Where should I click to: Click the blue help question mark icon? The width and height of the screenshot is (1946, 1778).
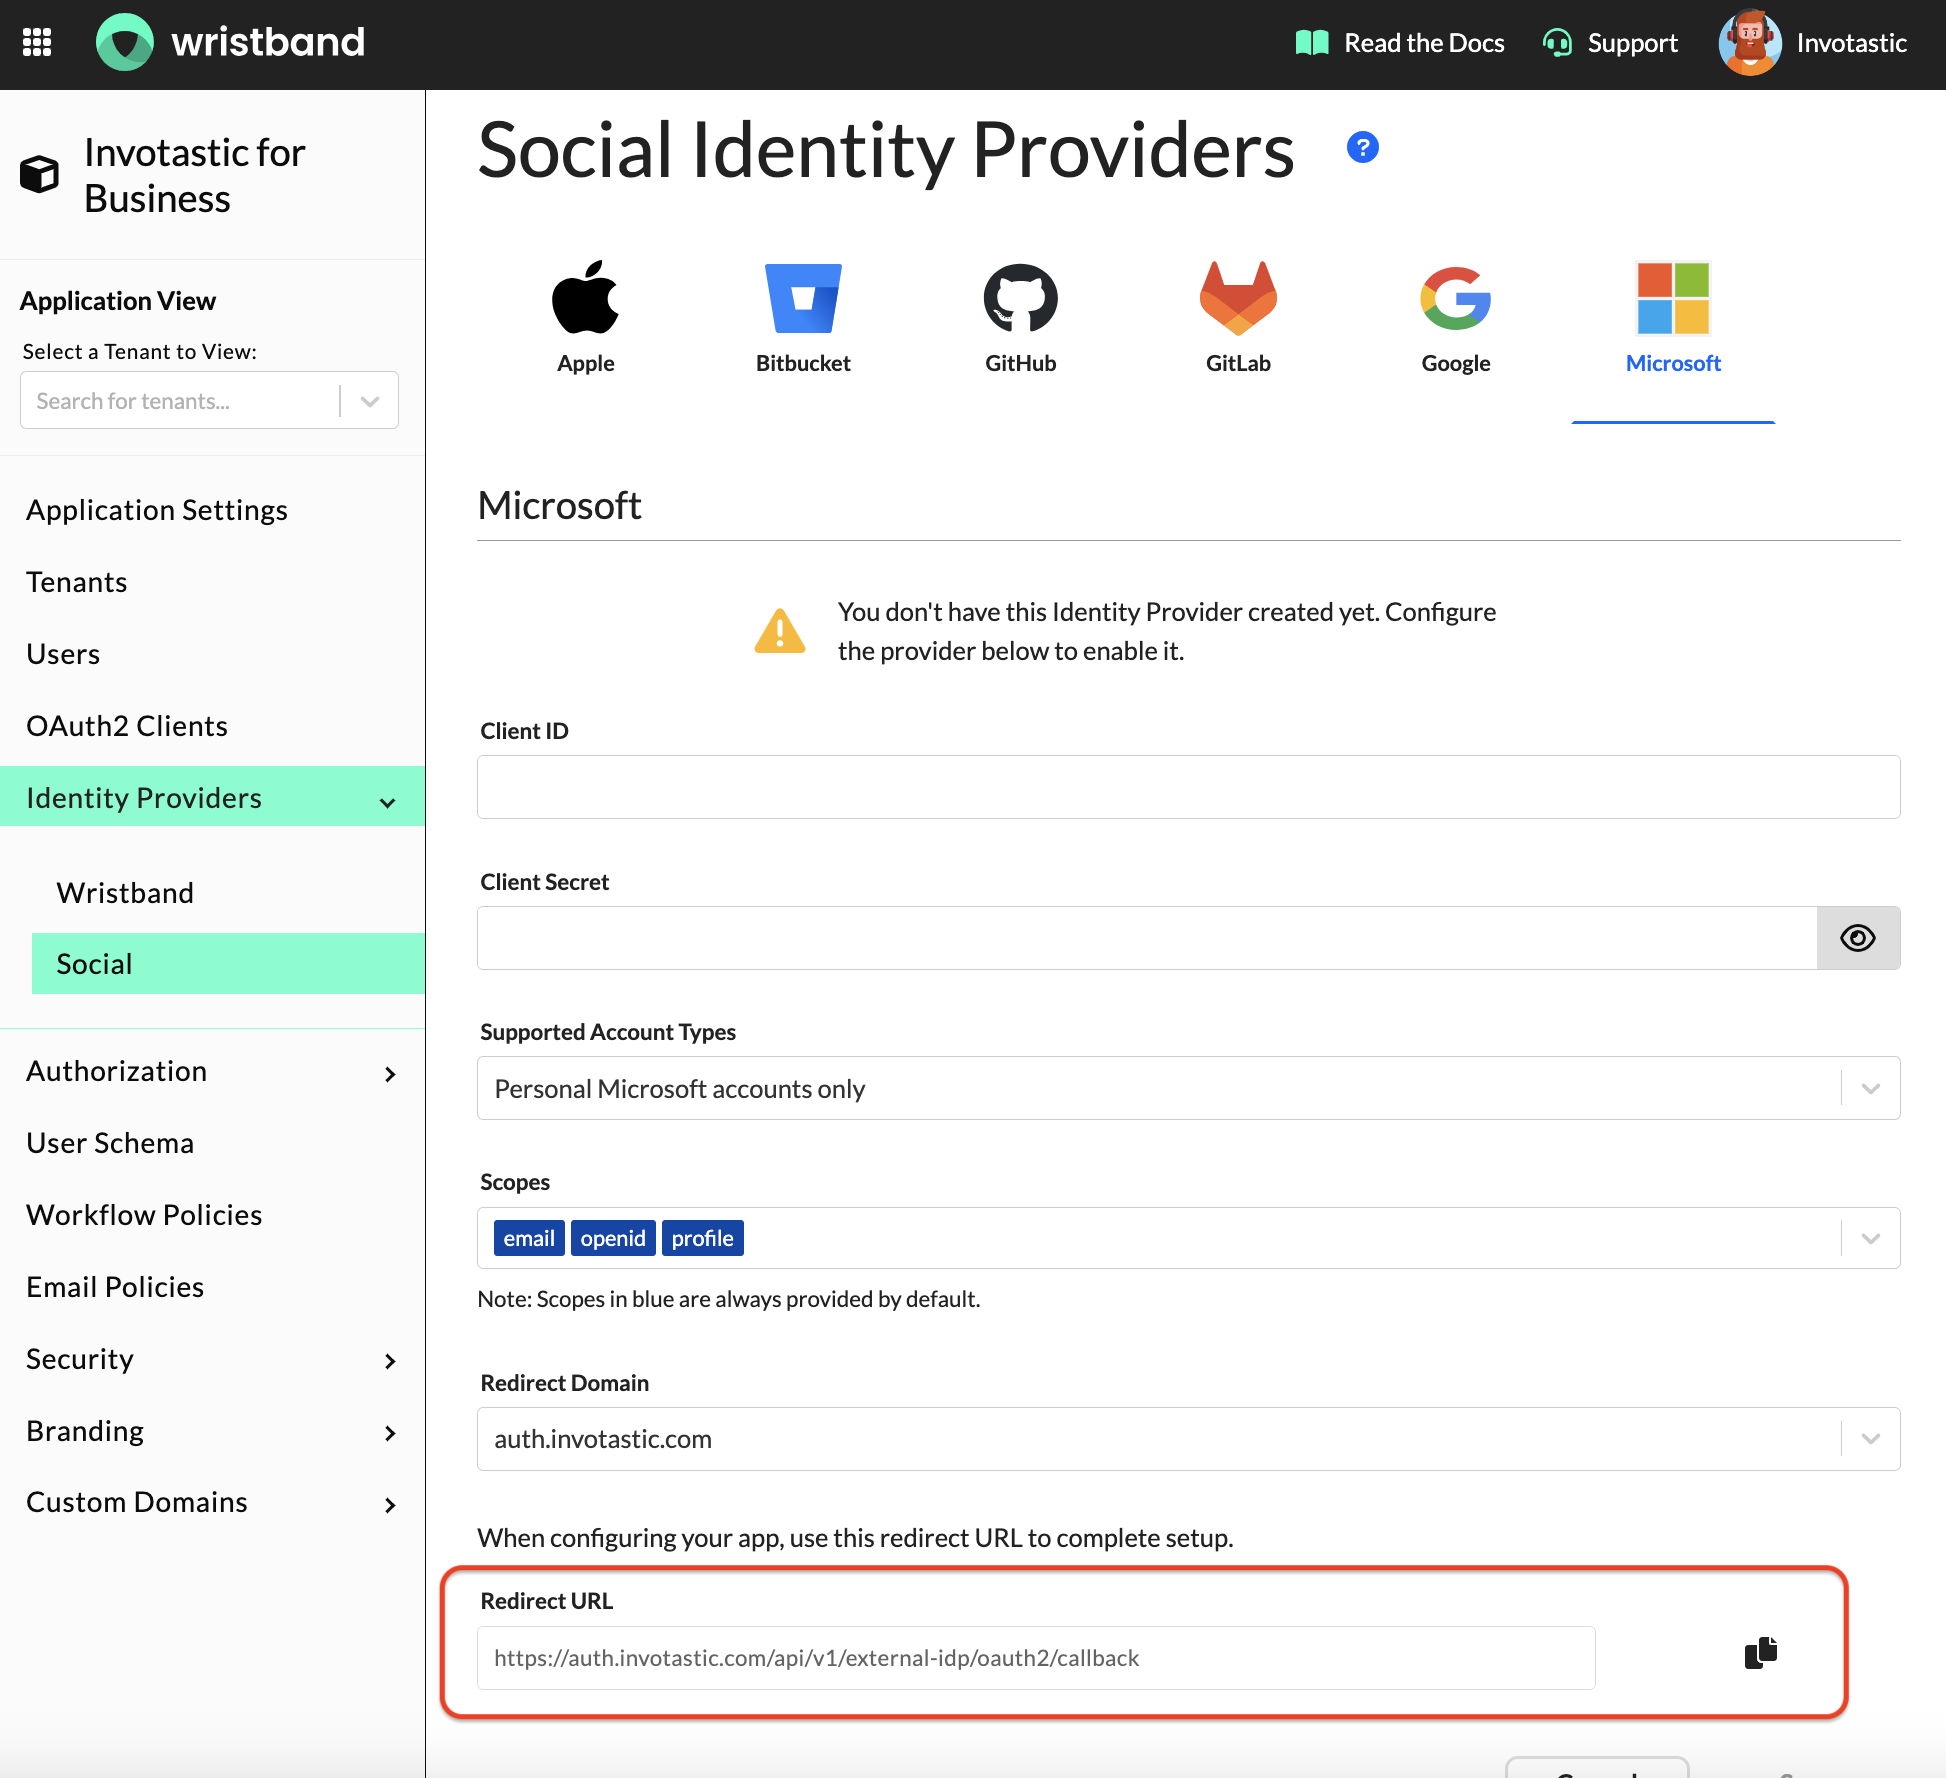1362,148
